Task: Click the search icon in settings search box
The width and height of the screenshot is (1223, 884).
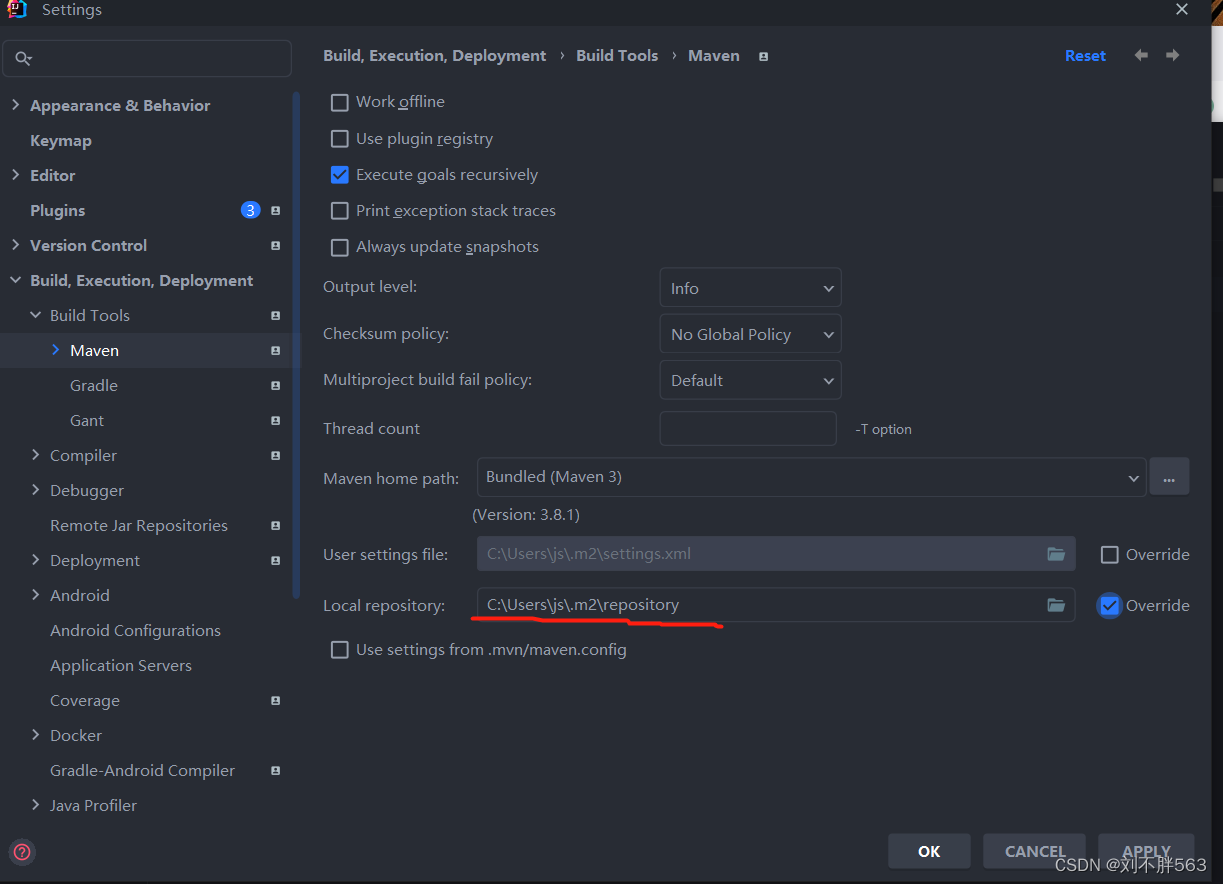Action: click(24, 59)
